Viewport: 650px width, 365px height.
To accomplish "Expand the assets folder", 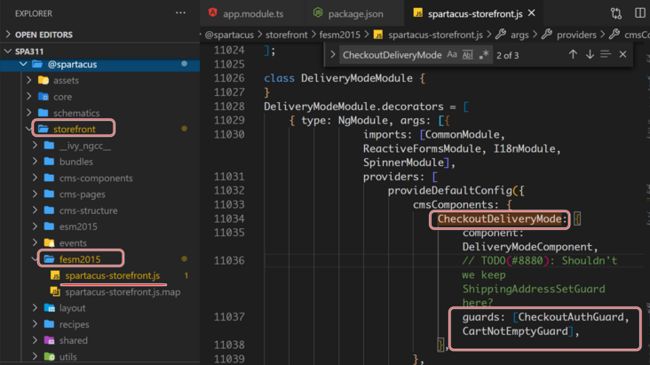I will tap(29, 80).
